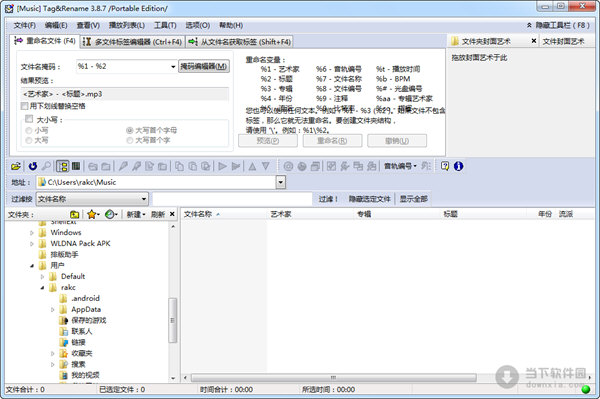
Task: Click 隐藏选定文件 button
Action: pyautogui.click(x=369, y=199)
